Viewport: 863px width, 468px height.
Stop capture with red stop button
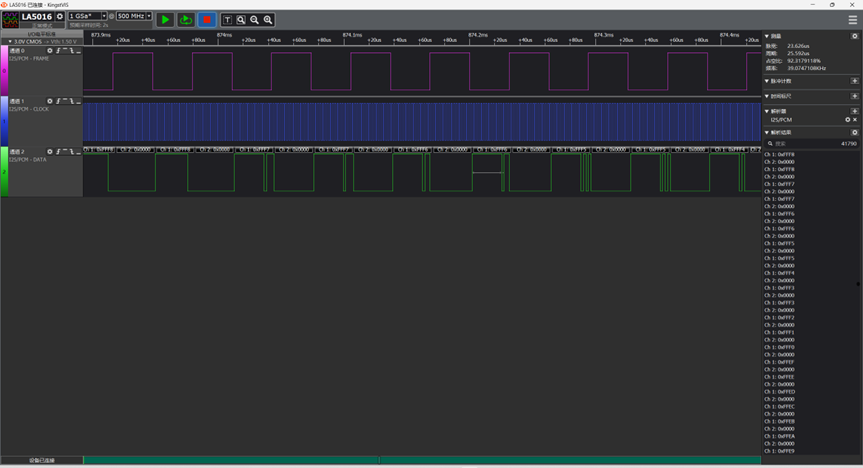[x=207, y=20]
